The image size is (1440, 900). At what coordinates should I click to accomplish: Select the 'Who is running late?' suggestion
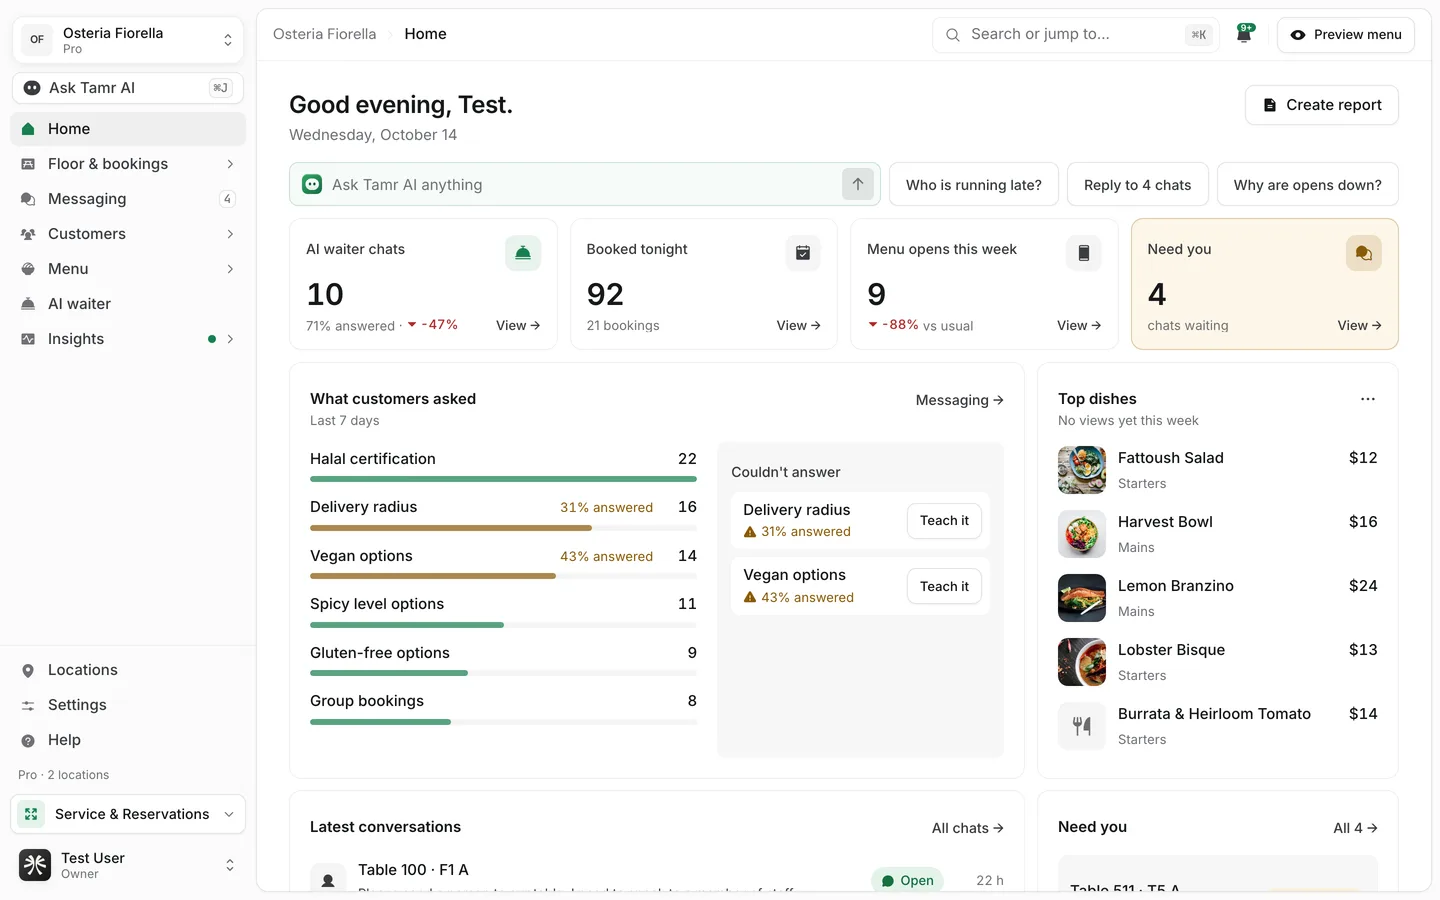coord(974,185)
